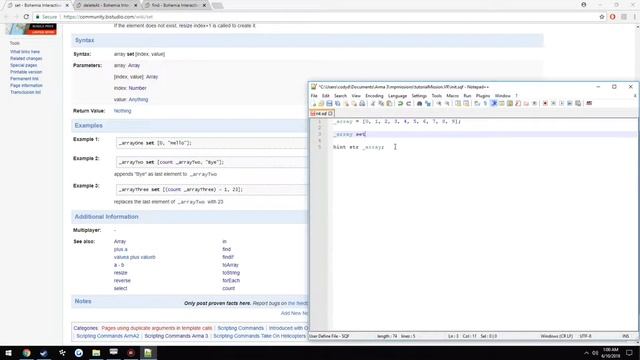
Task: Open the Encoding menu in Notepad++
Action: 374,96
